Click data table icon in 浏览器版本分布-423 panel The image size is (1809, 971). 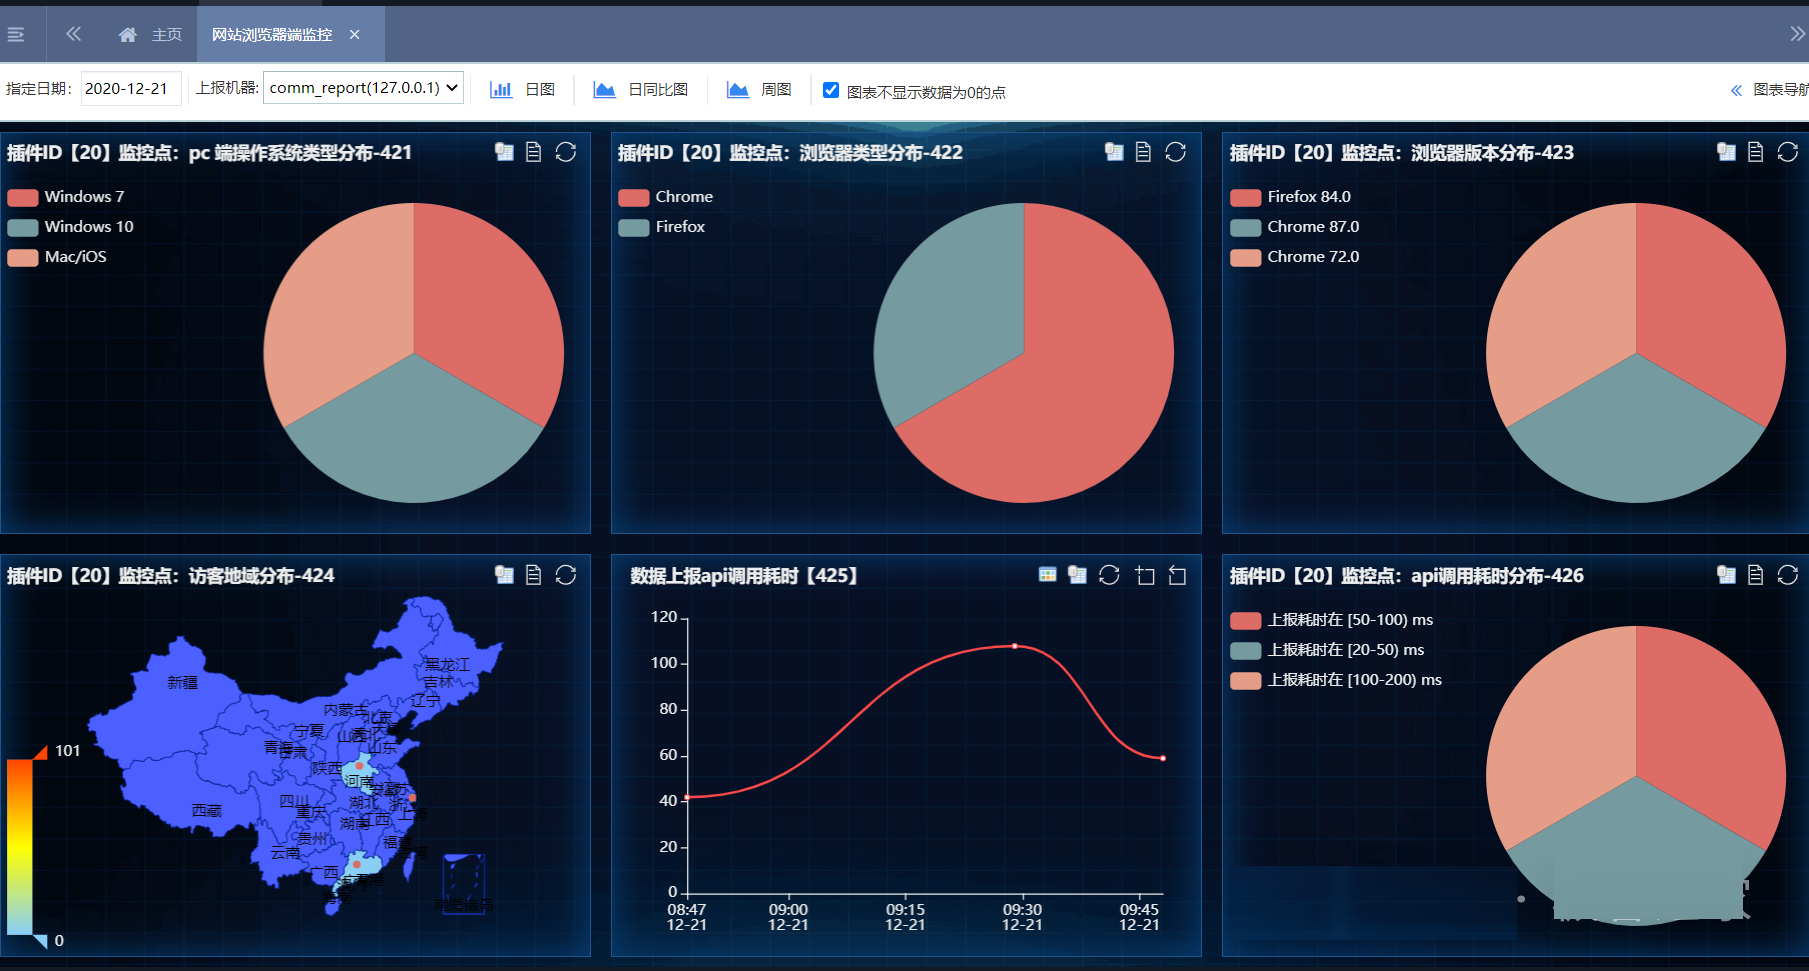click(1726, 152)
